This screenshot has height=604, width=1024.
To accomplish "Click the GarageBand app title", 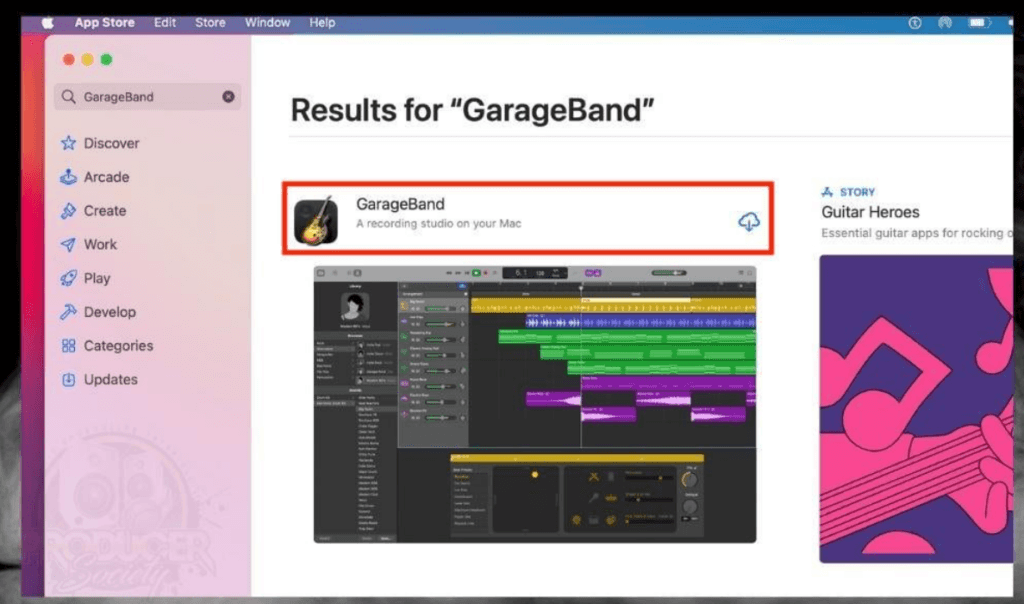I will 400,204.
